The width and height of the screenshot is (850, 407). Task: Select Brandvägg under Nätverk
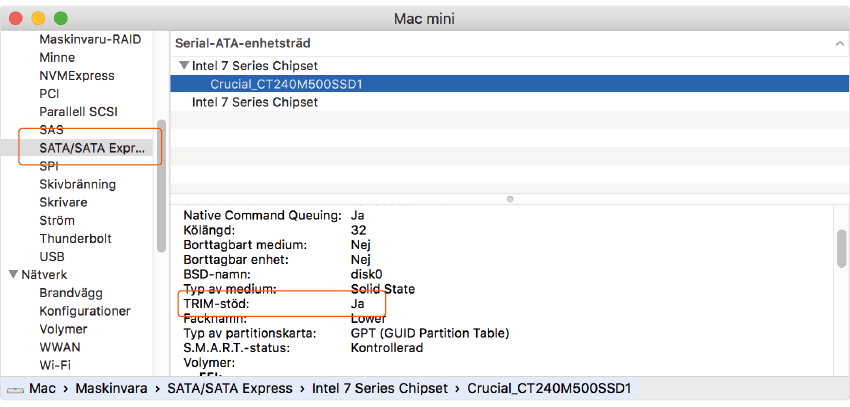pos(71,293)
